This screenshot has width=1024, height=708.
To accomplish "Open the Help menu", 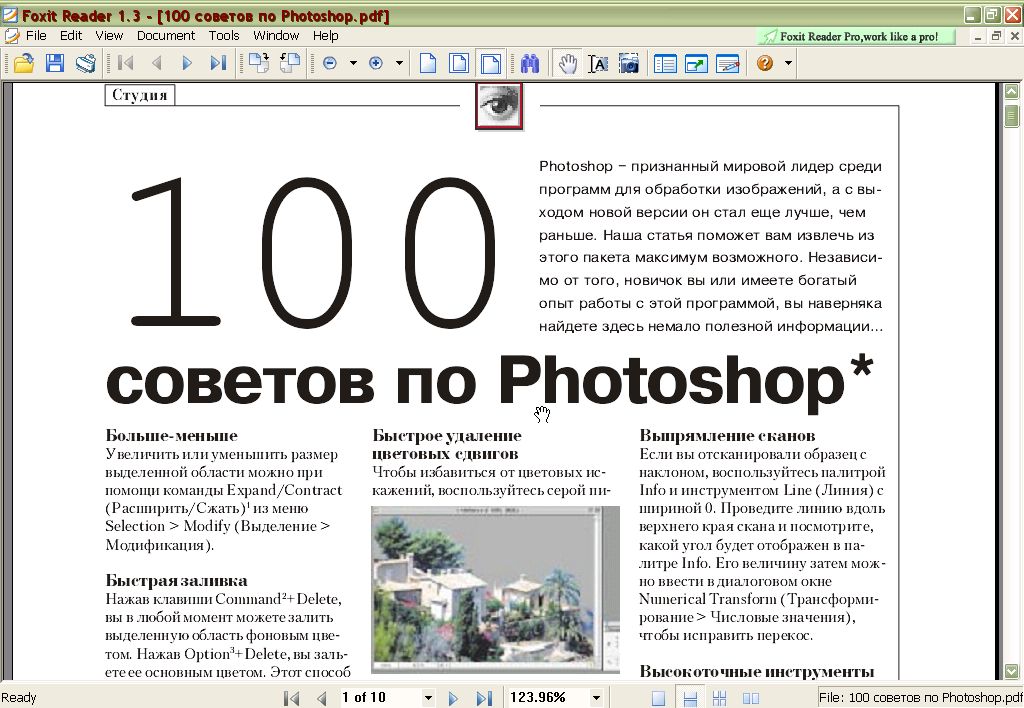I will (325, 35).
